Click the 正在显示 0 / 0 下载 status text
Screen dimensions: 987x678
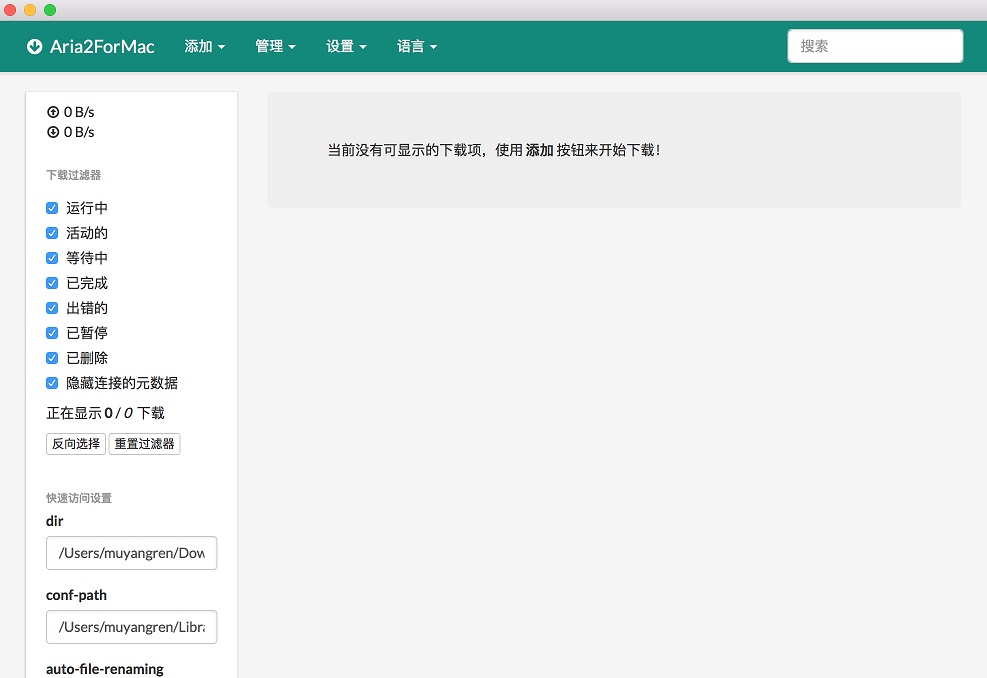pyautogui.click(x=105, y=413)
